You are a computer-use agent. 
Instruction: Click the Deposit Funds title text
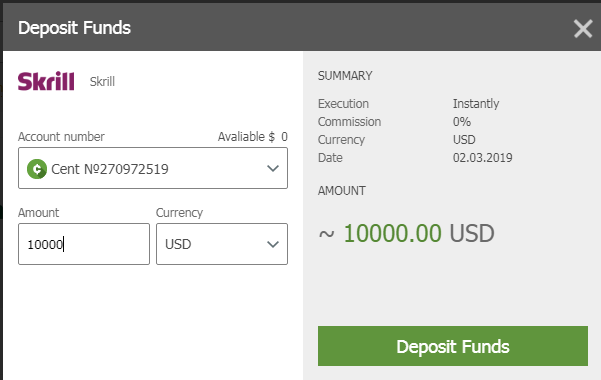(74, 28)
